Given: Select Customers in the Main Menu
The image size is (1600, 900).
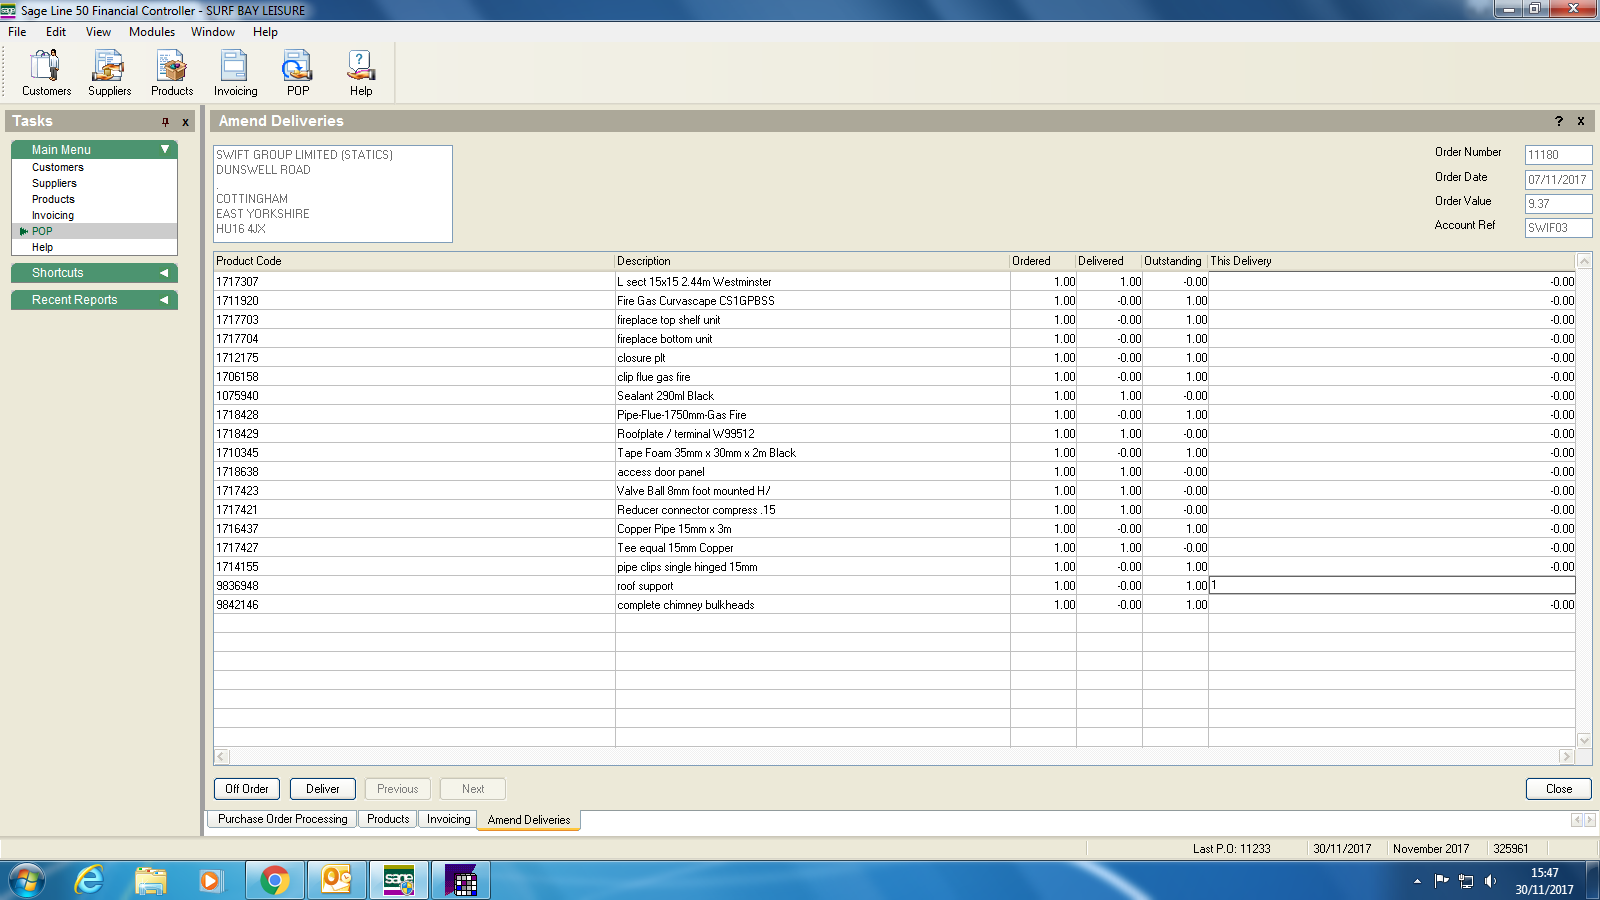Looking at the screenshot, I should [x=58, y=167].
